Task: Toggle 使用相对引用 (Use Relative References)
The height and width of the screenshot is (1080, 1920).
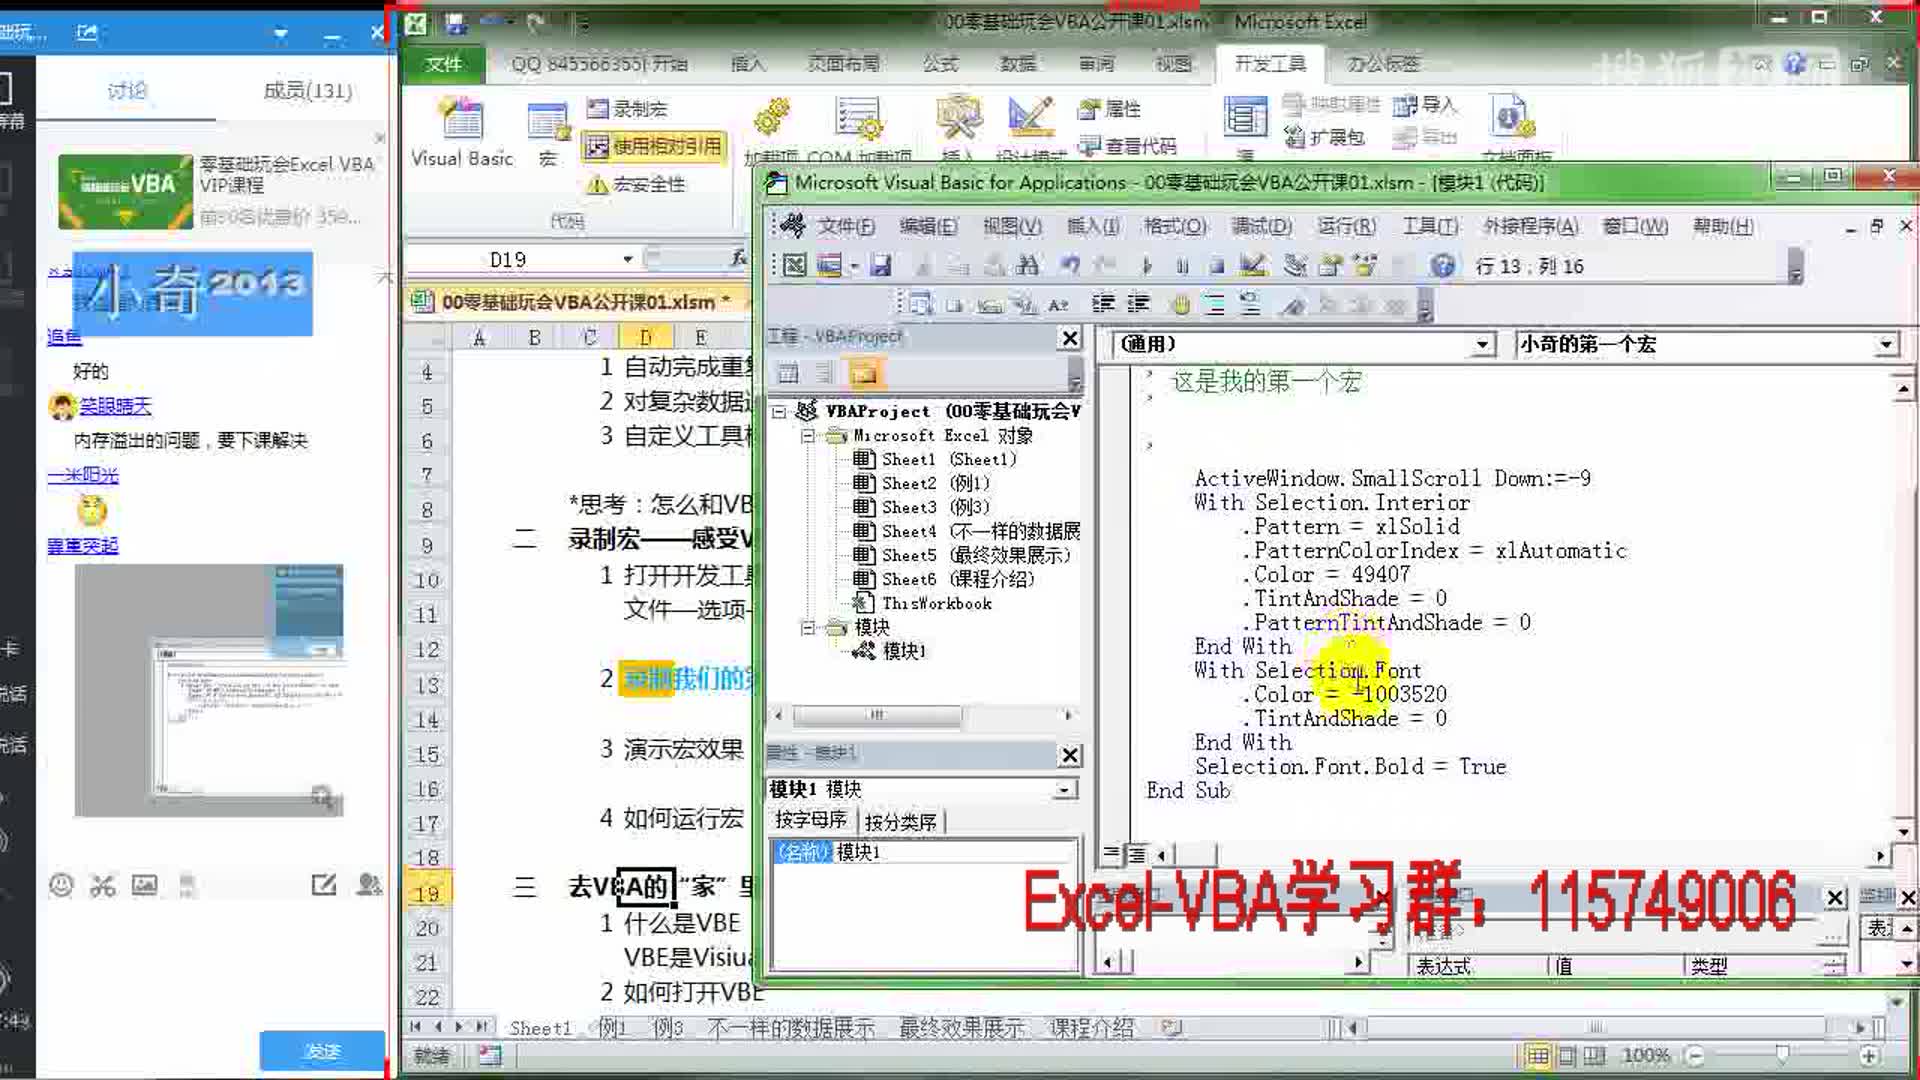Action: point(655,145)
